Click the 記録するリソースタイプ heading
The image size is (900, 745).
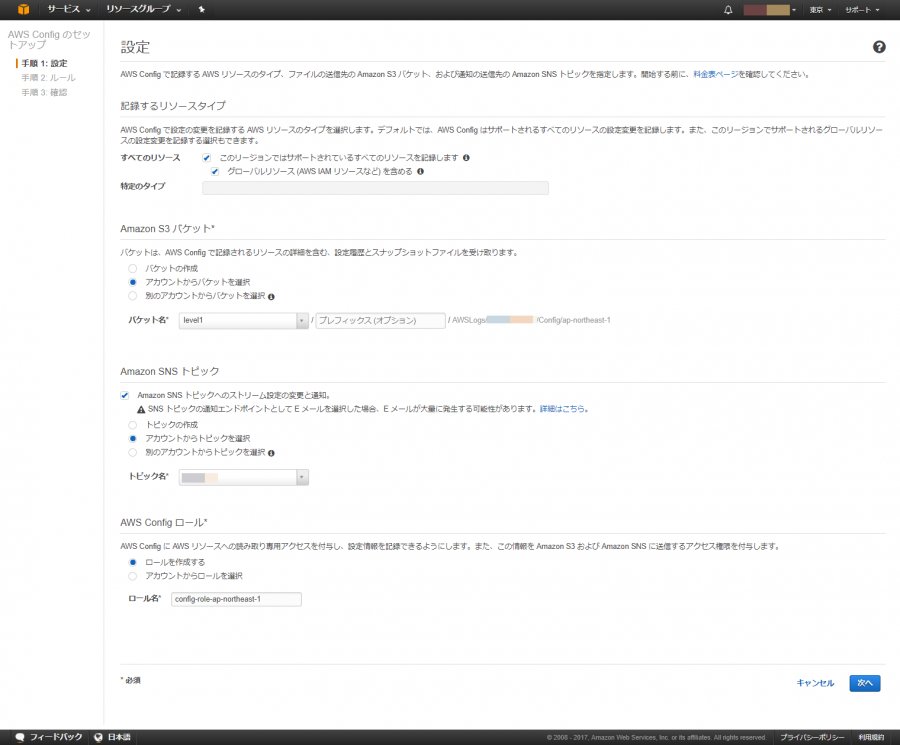173,106
